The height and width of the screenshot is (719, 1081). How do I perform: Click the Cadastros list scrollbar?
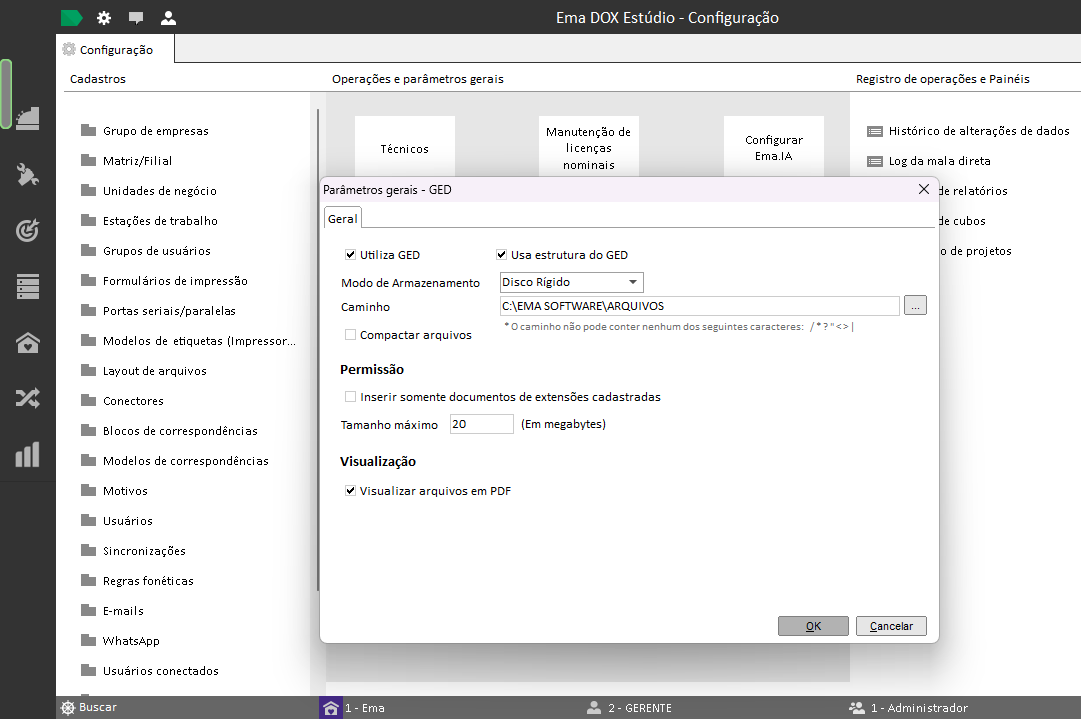point(318,350)
